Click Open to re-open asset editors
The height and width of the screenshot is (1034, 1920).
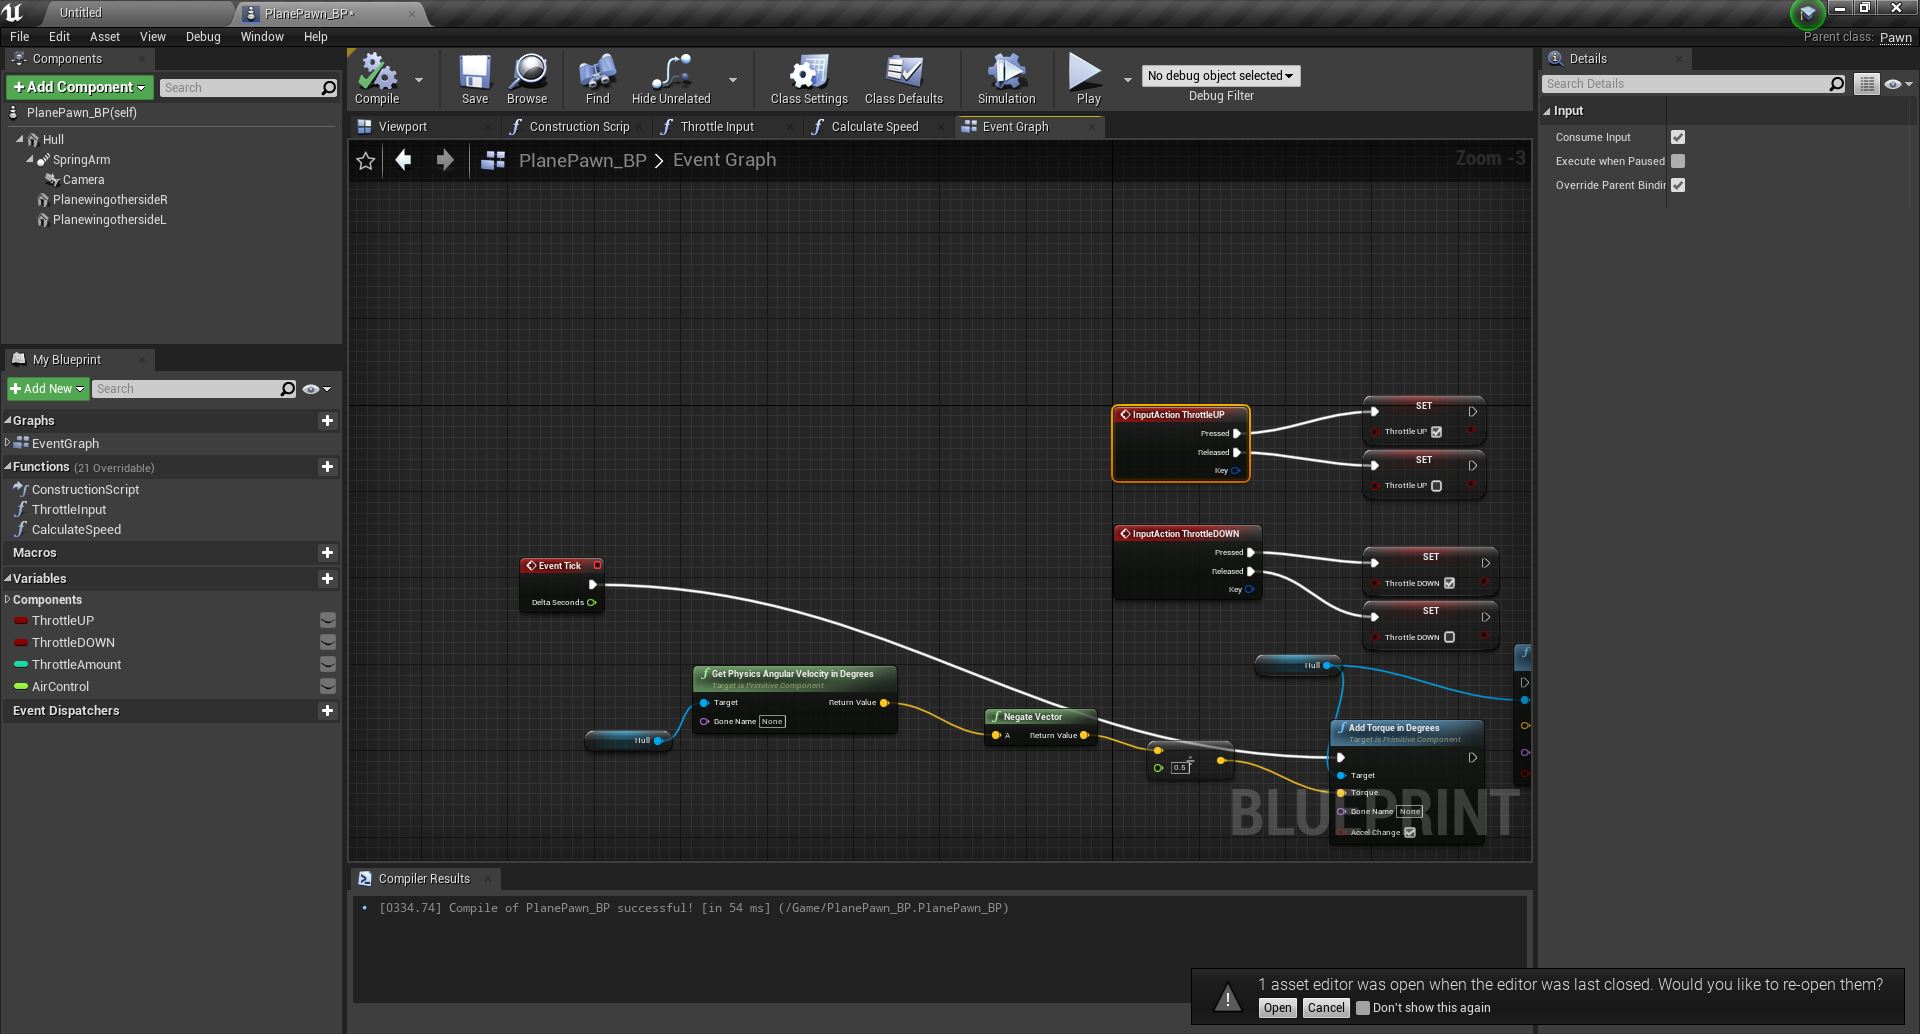click(1277, 1008)
